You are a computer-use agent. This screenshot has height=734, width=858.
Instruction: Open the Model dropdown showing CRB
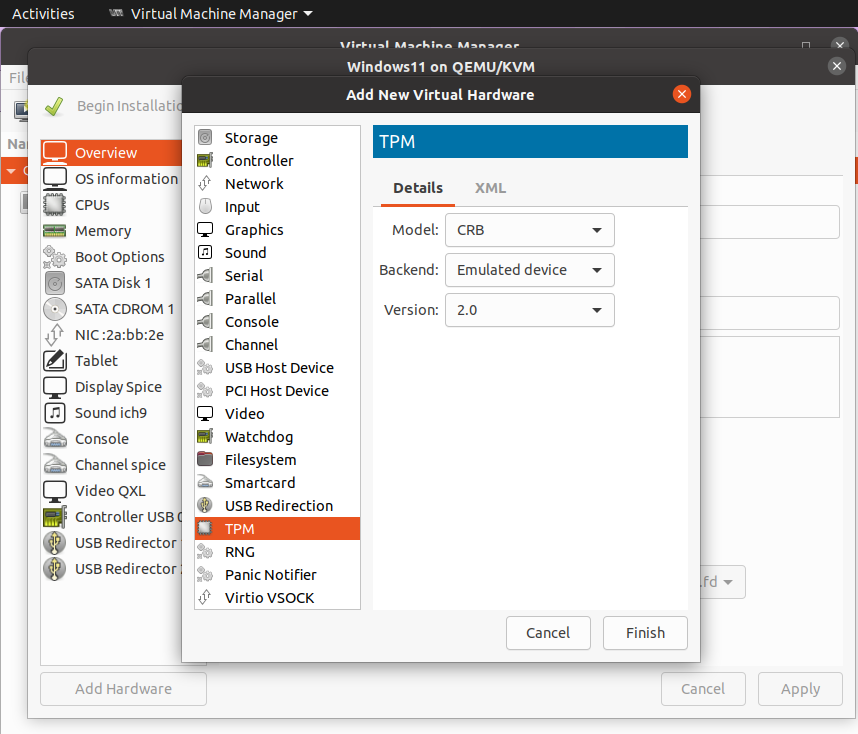pyautogui.click(x=530, y=230)
